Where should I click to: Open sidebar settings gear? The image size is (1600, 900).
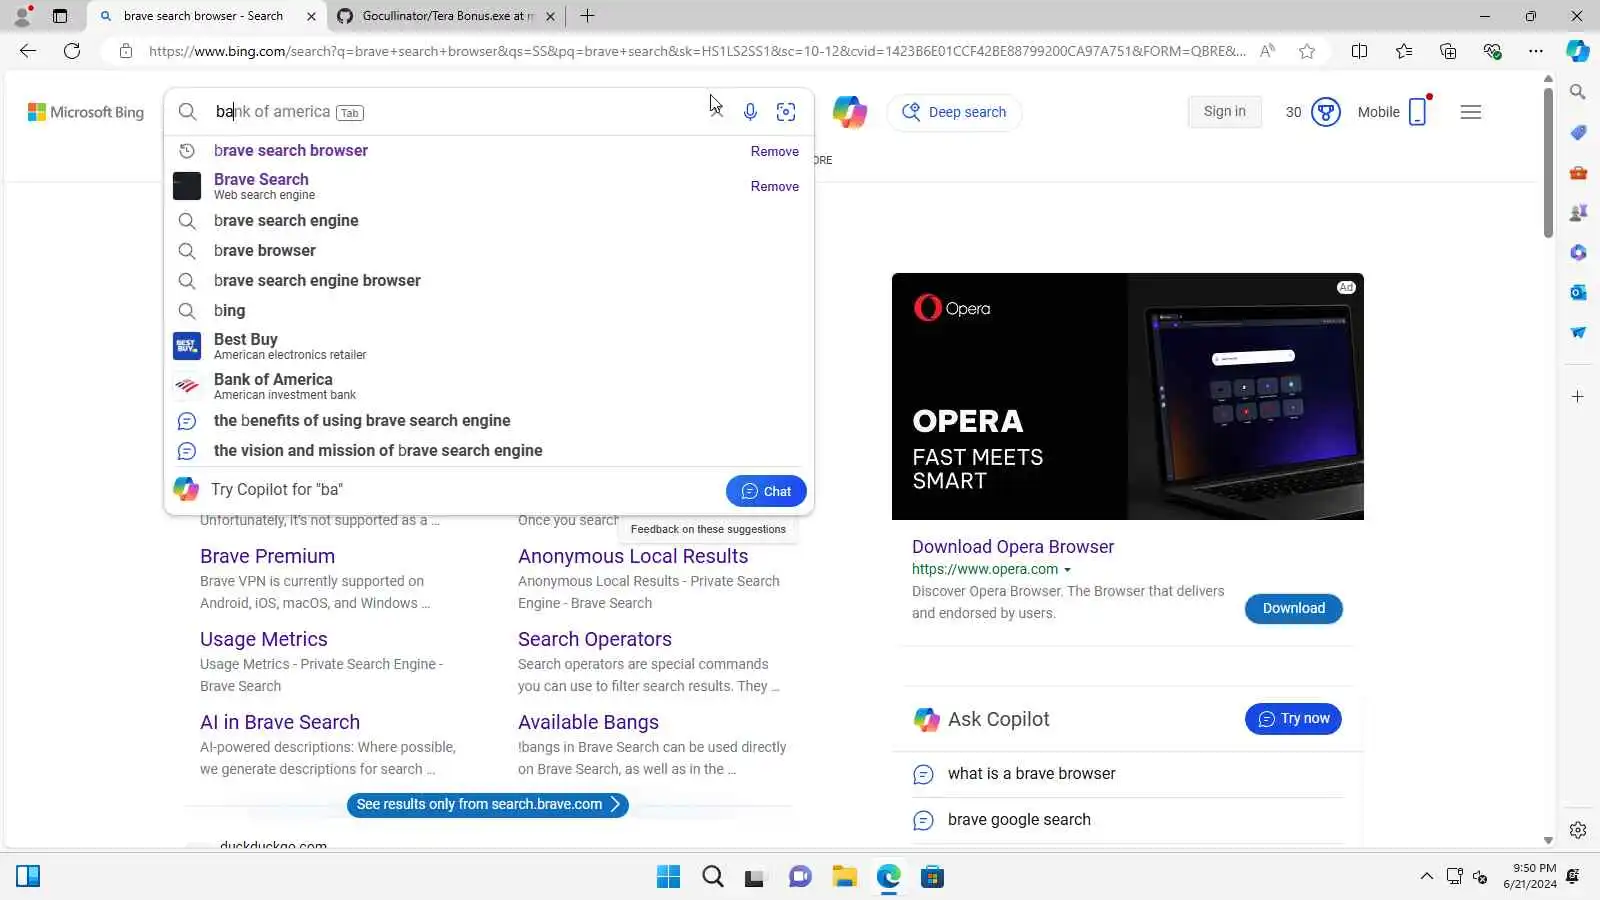1578,830
